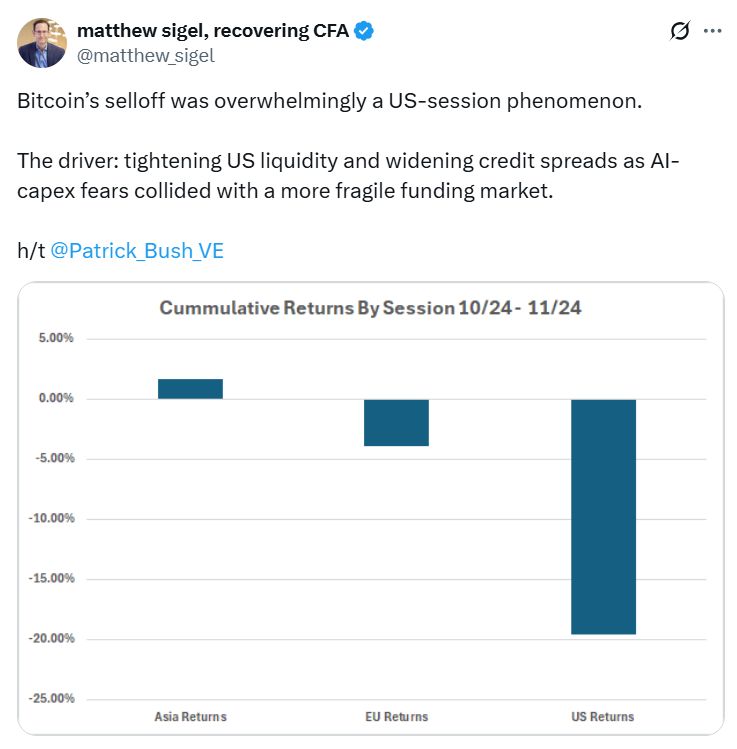Screen dimensions: 737x749
Task: Click the @matthew_sigel handle
Action: pos(146,55)
